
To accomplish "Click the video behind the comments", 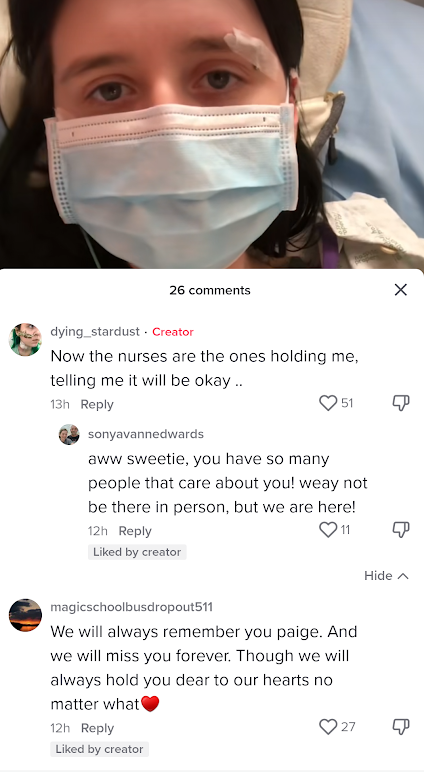I will 212,134.
